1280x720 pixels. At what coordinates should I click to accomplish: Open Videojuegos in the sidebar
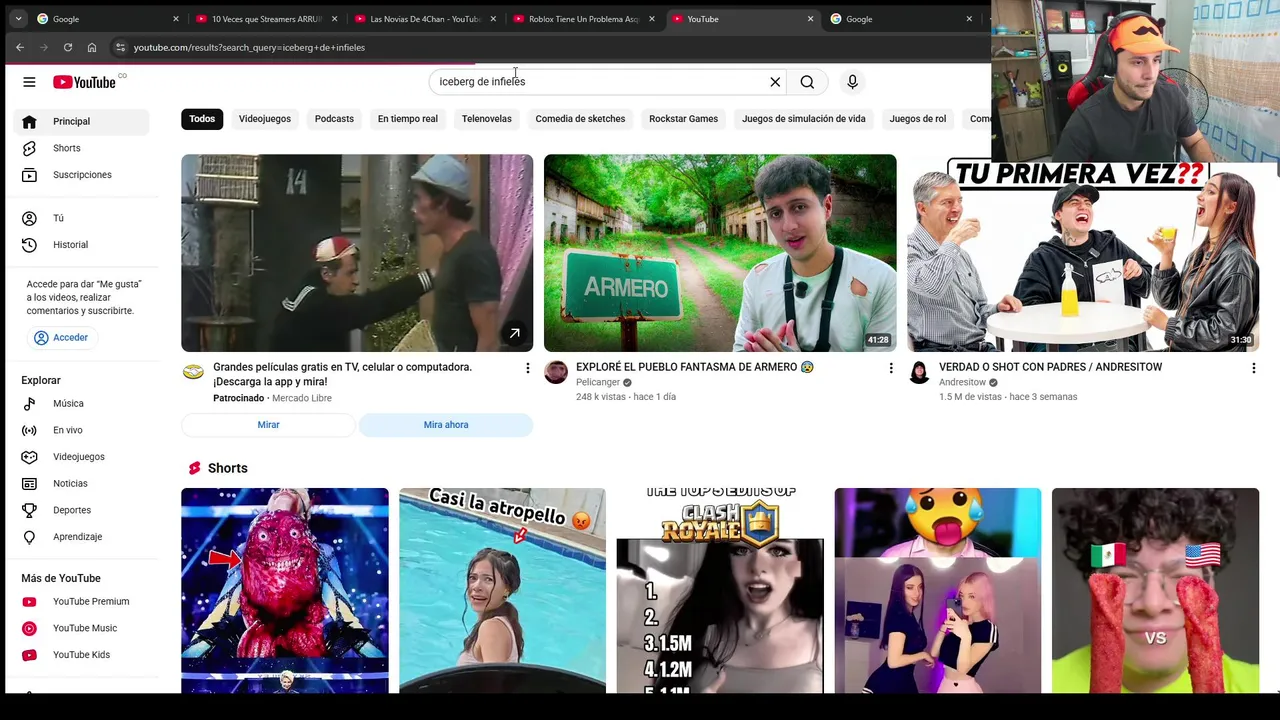(82, 457)
